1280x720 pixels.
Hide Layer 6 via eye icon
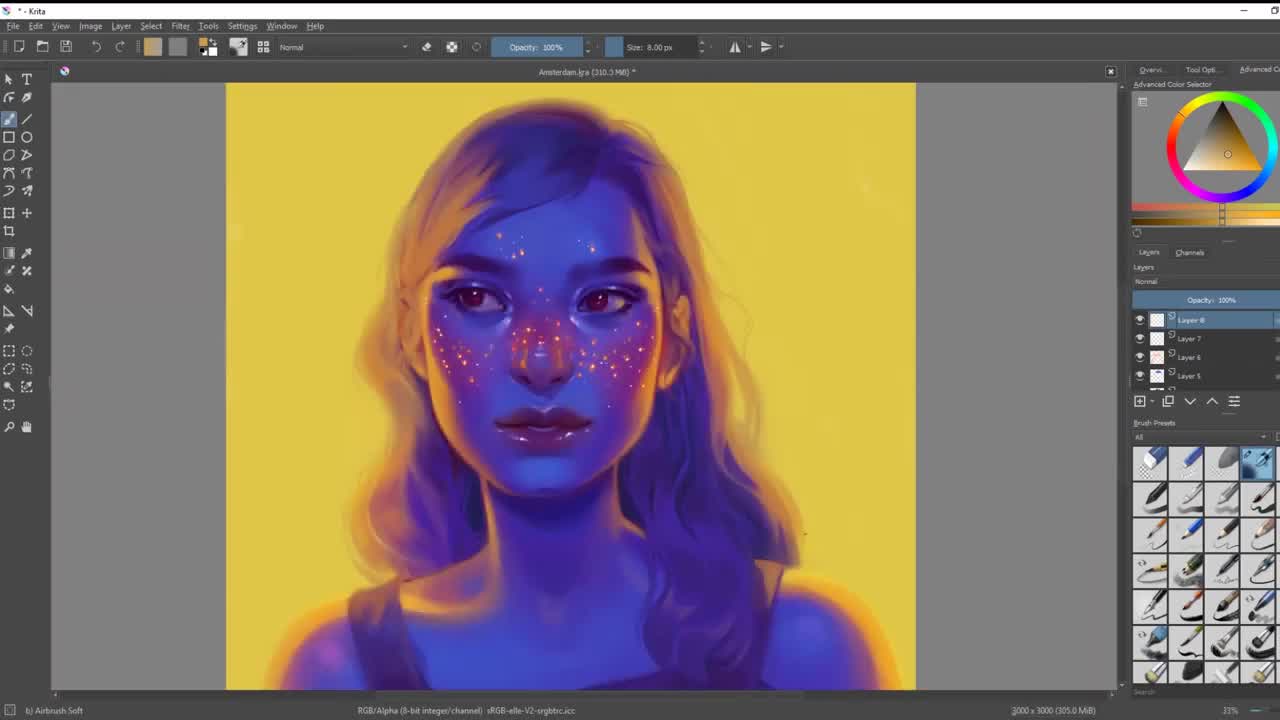point(1139,357)
